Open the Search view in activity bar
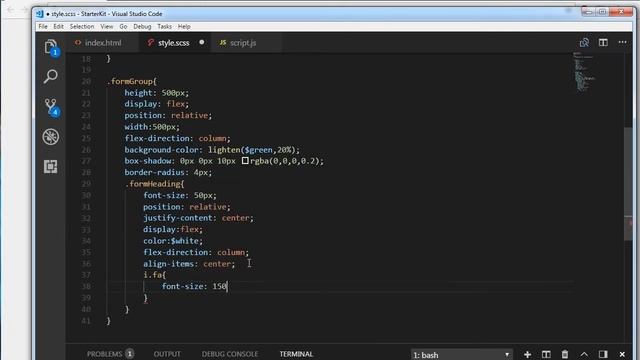The height and width of the screenshot is (360, 640). click(51, 76)
